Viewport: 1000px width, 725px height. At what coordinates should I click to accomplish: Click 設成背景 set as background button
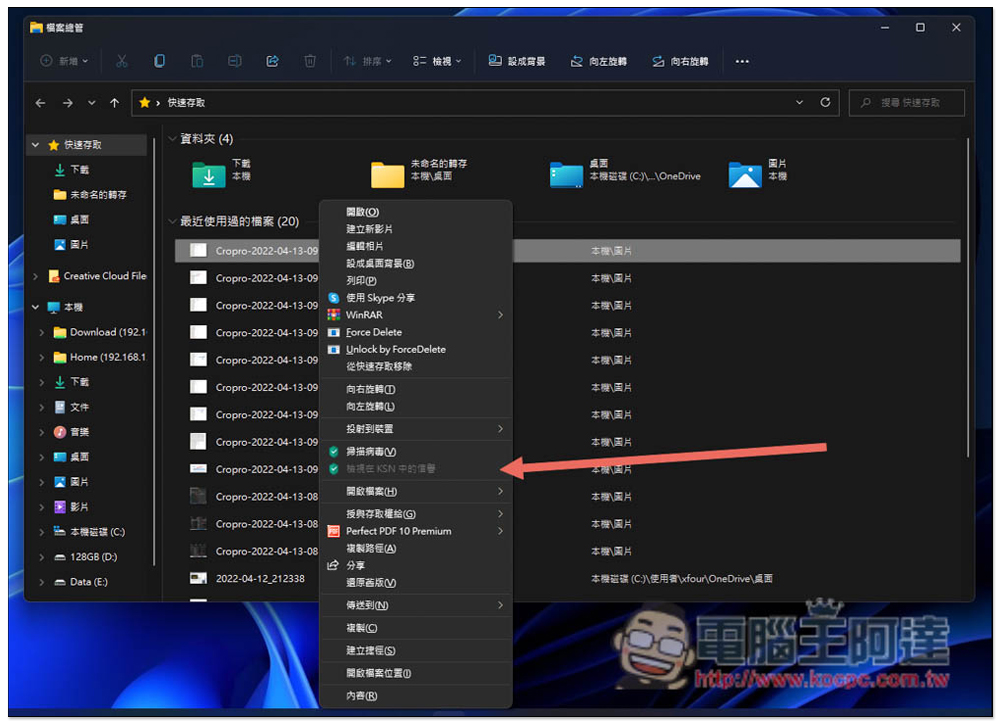(x=517, y=61)
